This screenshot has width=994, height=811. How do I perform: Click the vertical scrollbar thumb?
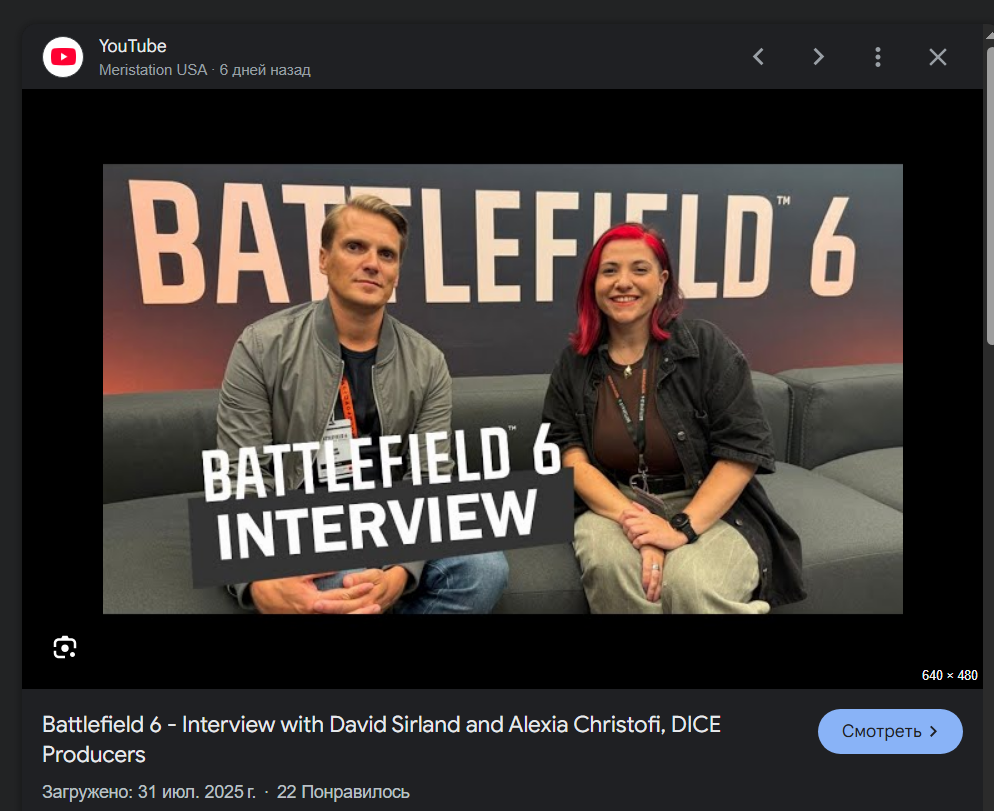pyautogui.click(x=990, y=193)
